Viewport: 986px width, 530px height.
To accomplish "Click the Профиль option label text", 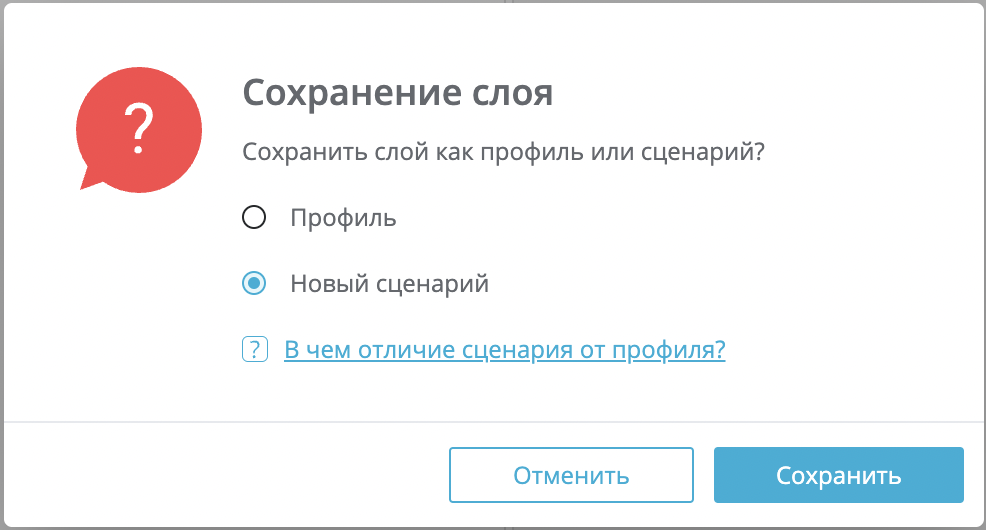I will pos(343,218).
